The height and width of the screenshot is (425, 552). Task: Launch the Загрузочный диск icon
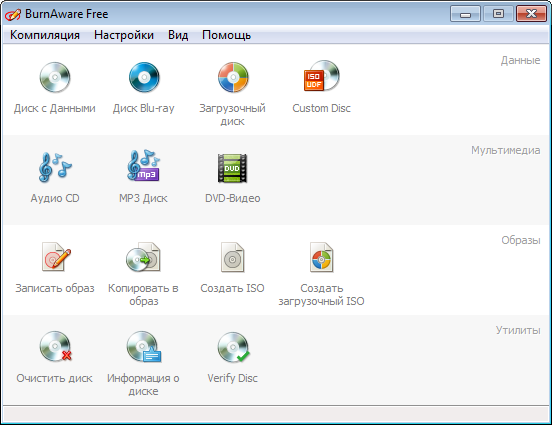(233, 77)
